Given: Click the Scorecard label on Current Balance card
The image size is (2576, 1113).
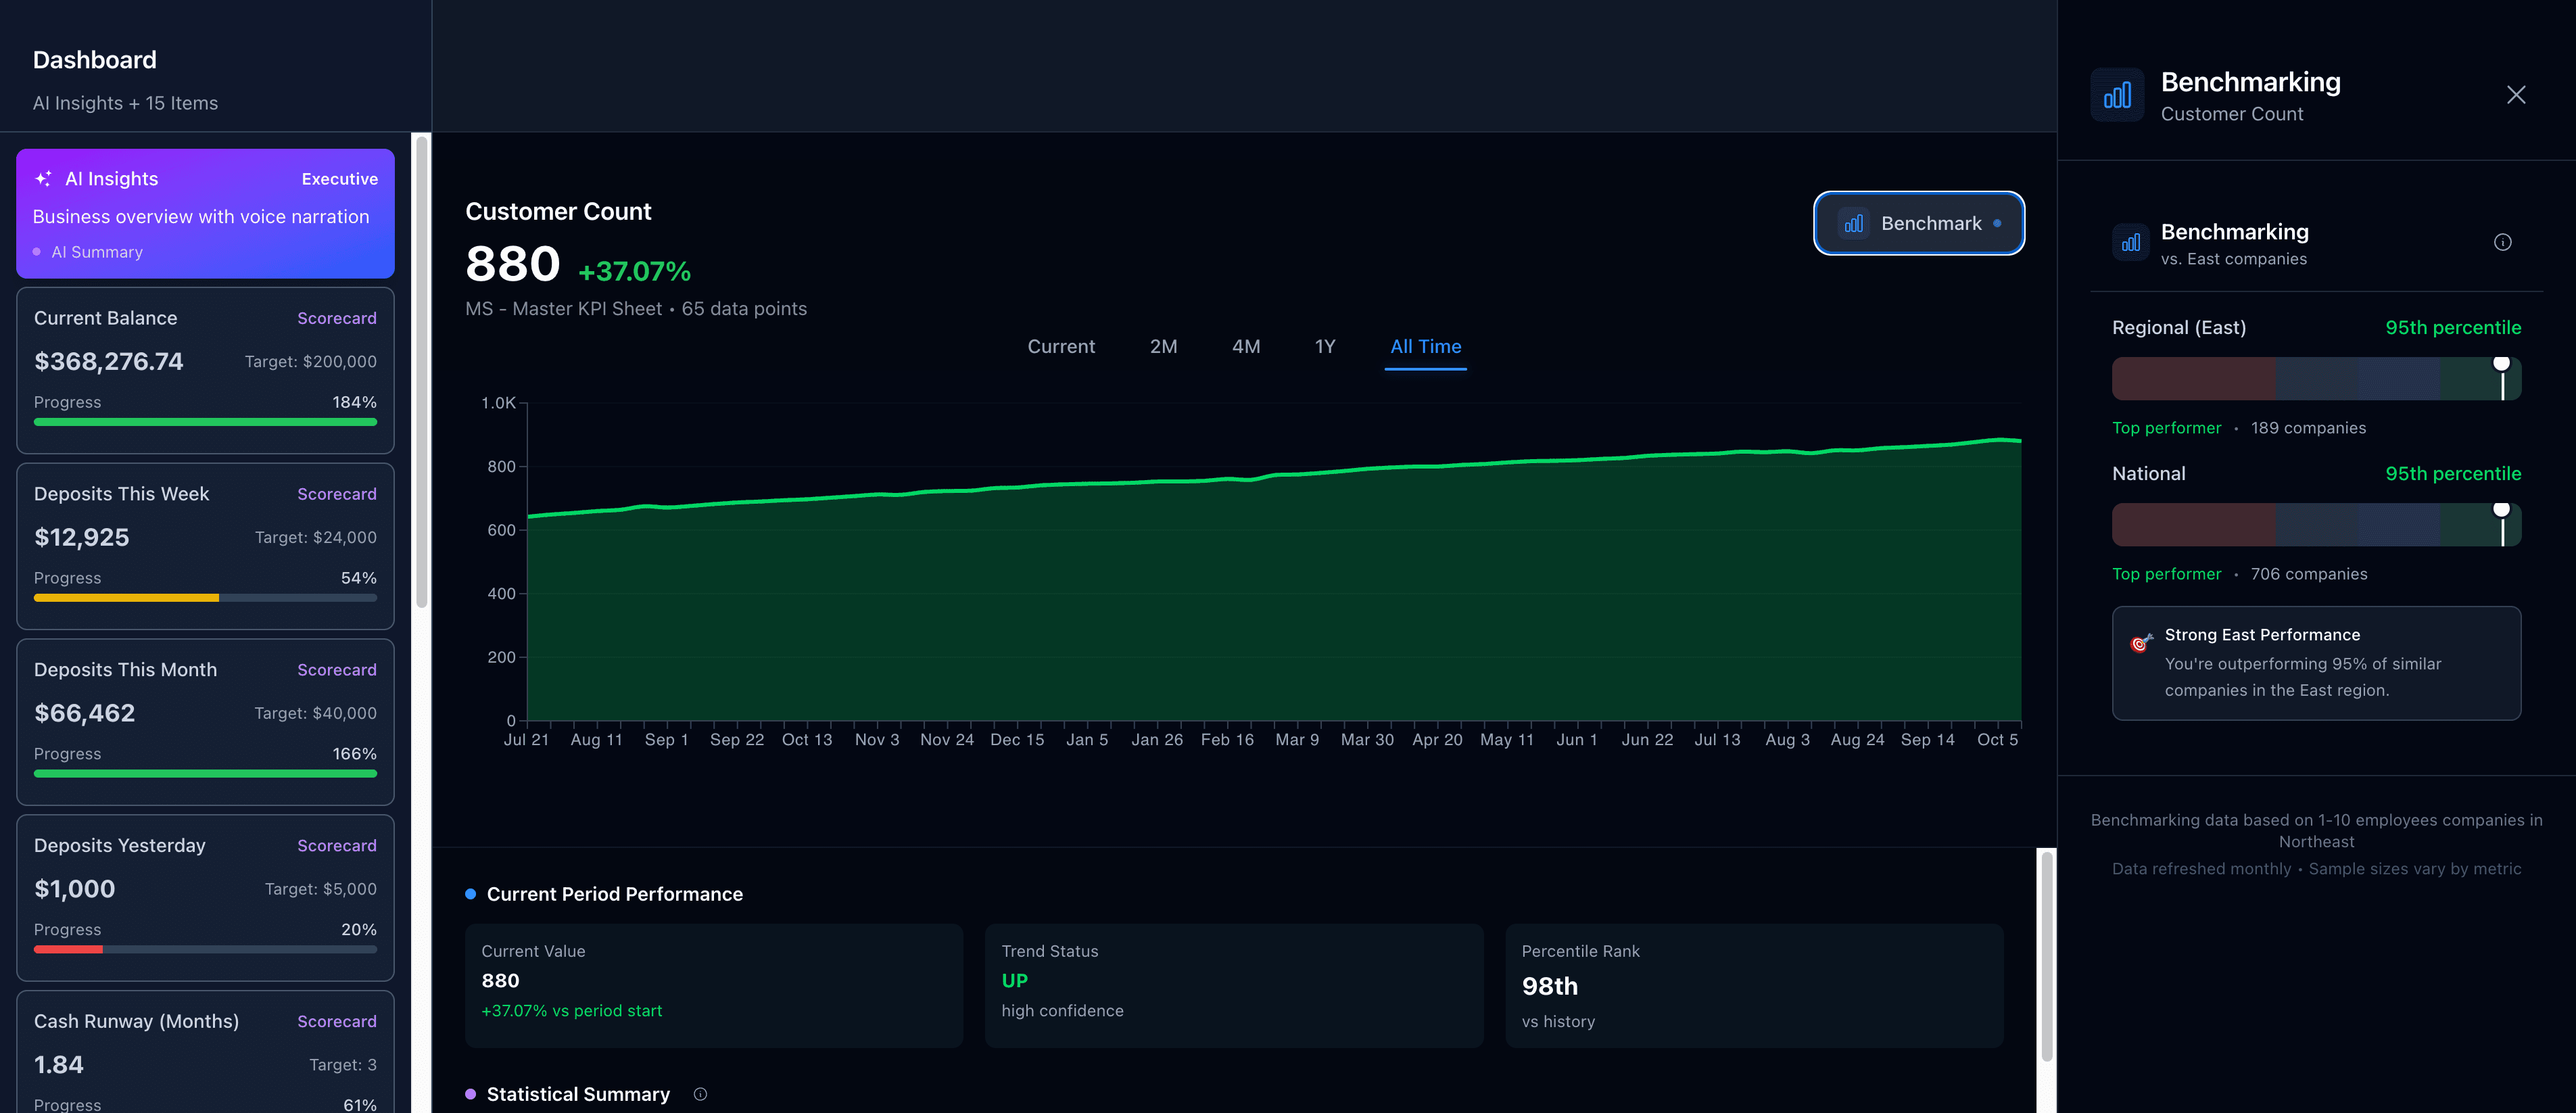Looking at the screenshot, I should [x=336, y=318].
